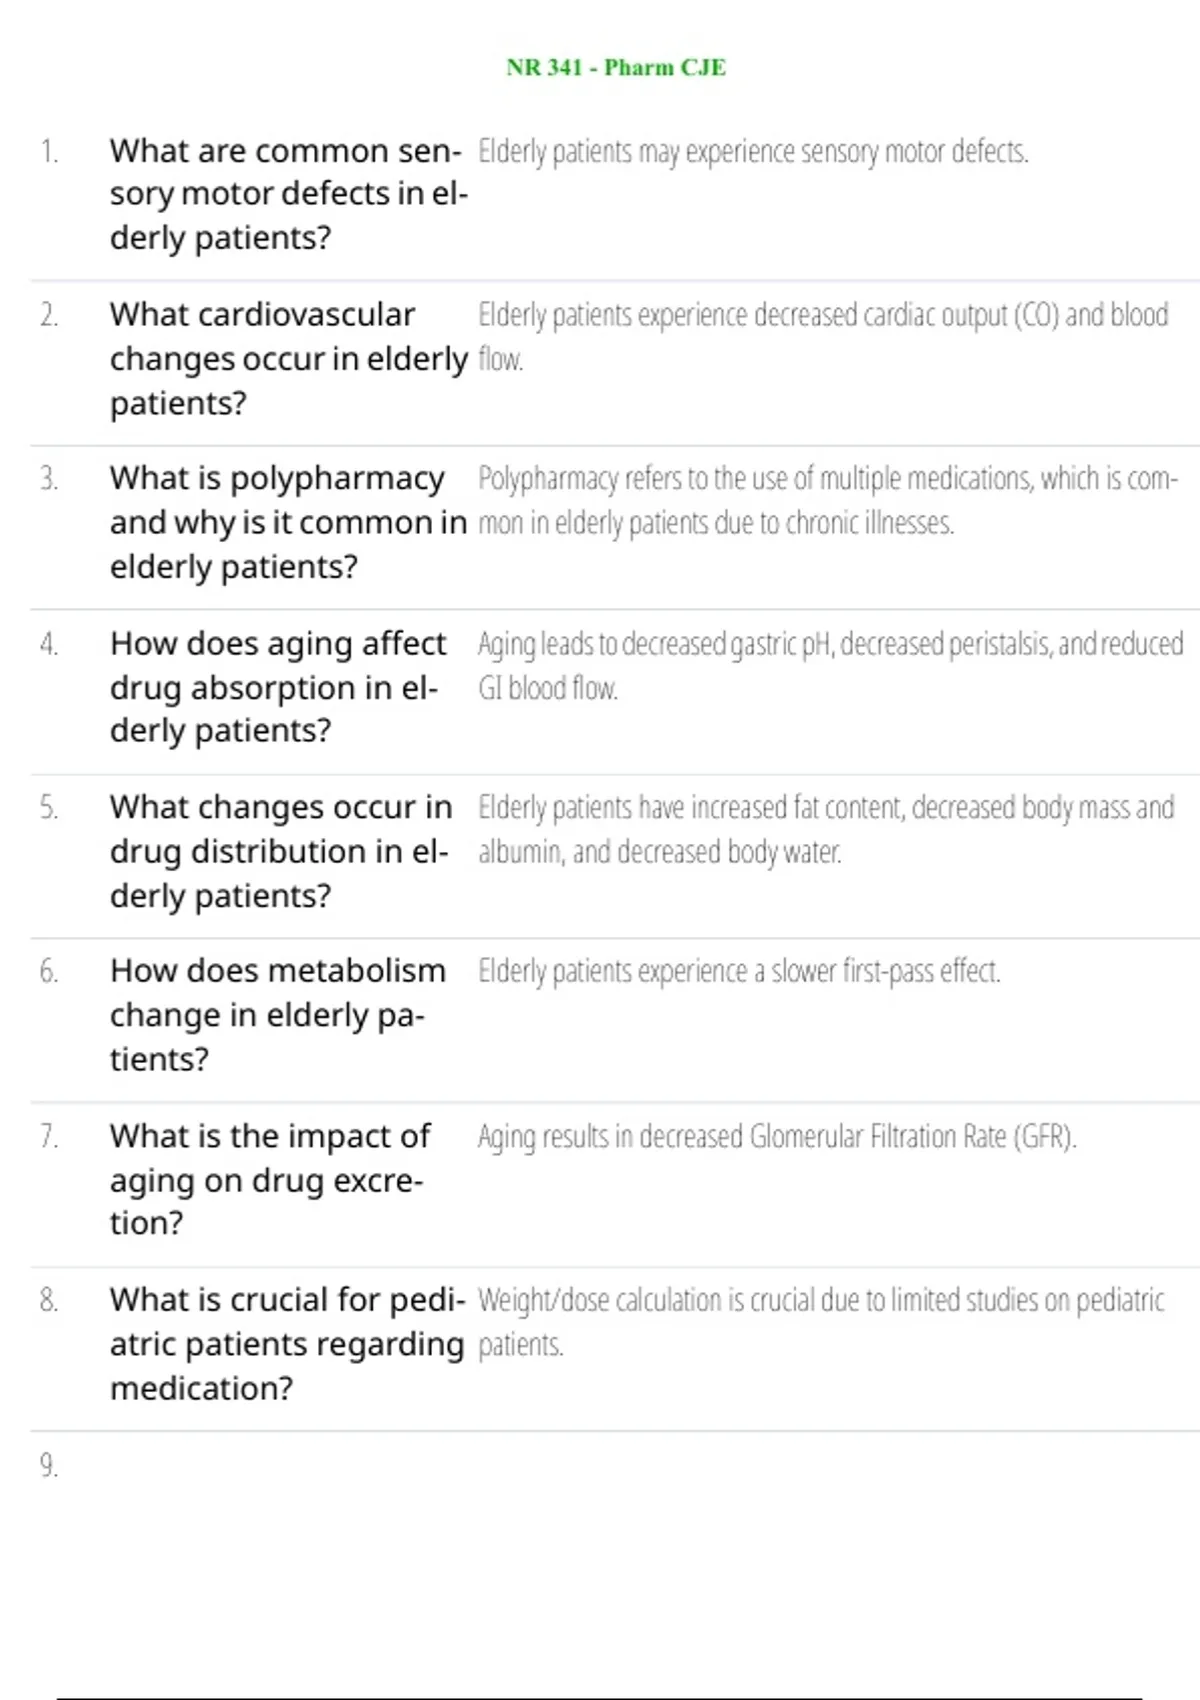Viewport: 1200px width, 1700px height.
Task: Click item number 5 in the list
Action: [x=49, y=808]
